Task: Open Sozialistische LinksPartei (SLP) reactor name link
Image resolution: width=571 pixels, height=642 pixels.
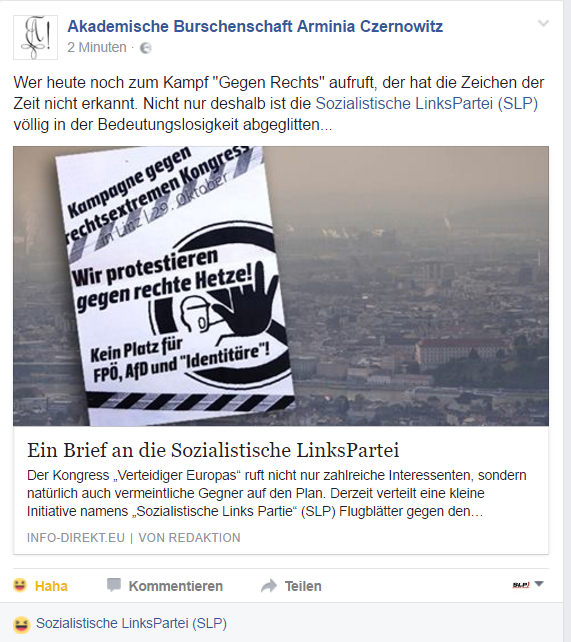Action: point(131,623)
